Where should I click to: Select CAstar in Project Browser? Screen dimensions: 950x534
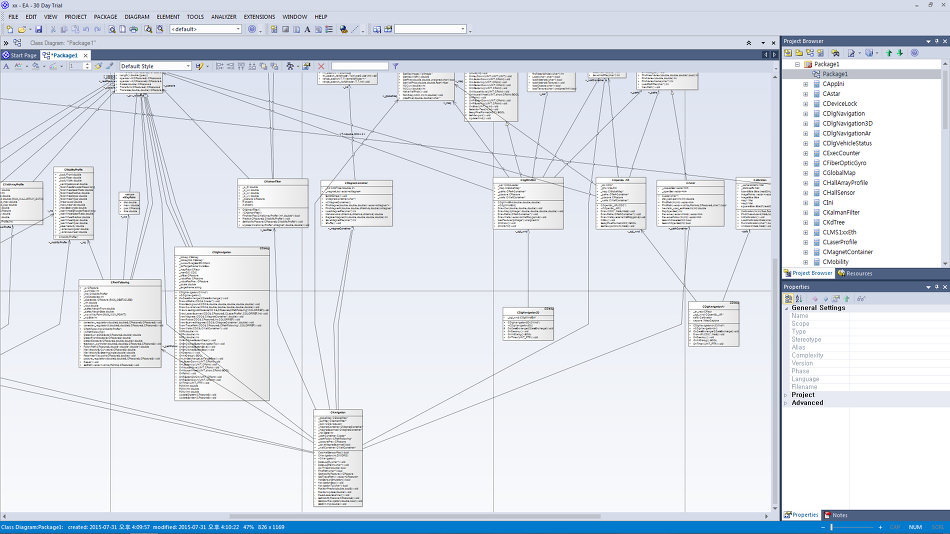(x=831, y=94)
